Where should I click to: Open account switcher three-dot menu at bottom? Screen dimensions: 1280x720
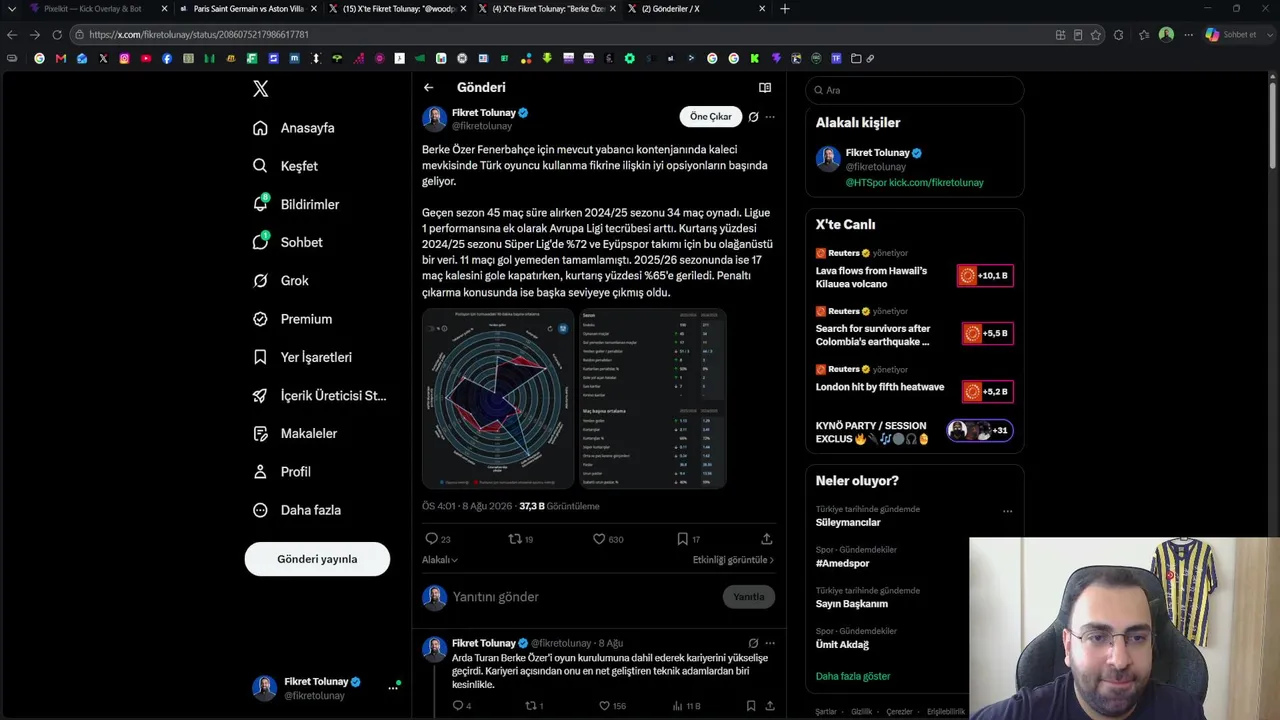pyautogui.click(x=393, y=688)
